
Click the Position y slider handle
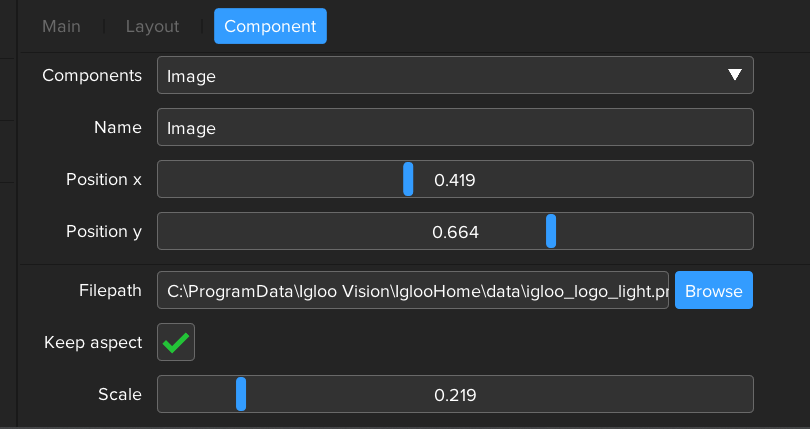551,231
